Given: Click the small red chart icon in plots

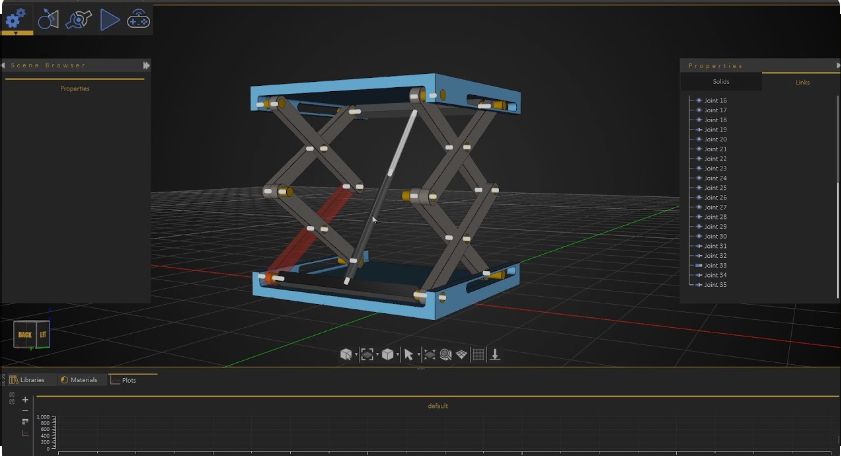Looking at the screenshot, I should click(25, 433).
